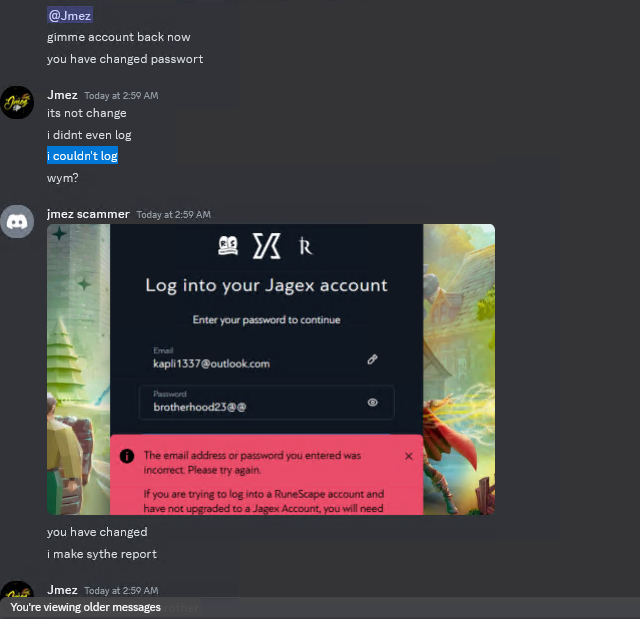This screenshot has height=619, width=640.
Task: Click 'Enter your password to continue' text
Action: [x=267, y=319]
